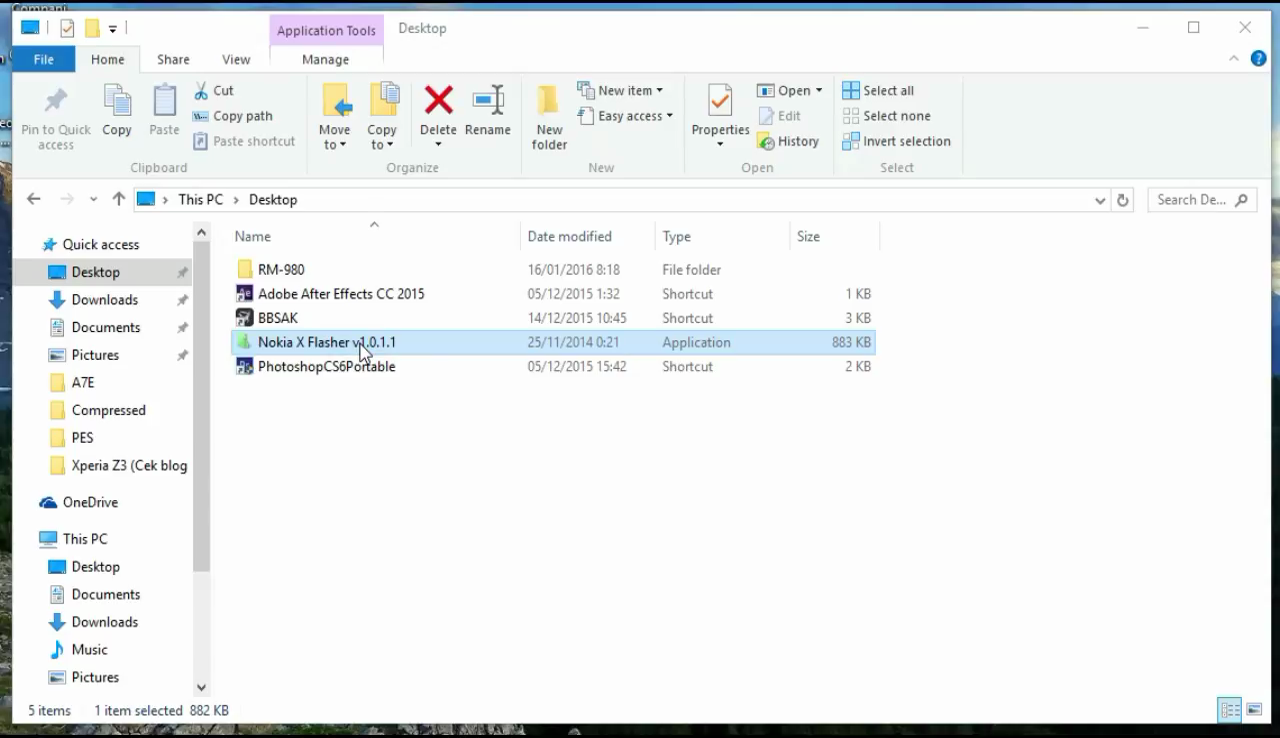Viewport: 1280px width, 738px height.
Task: Collapse the ribbon with chevron
Action: coord(1234,59)
